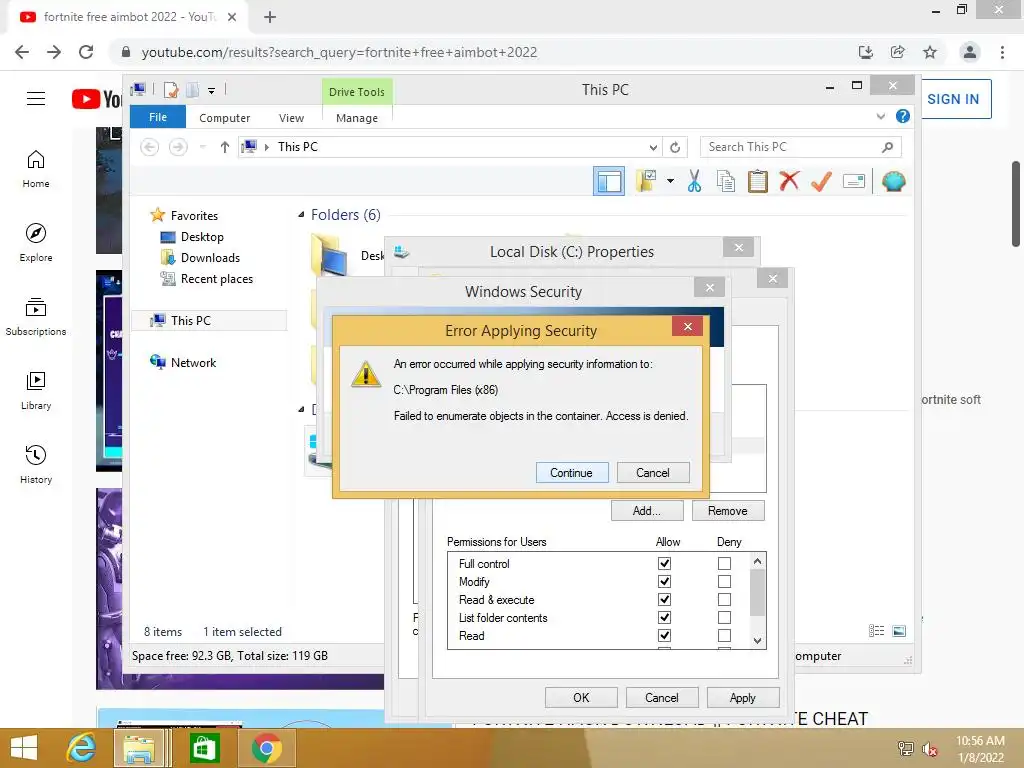Screen dimensions: 1024x768
Task: Click the Remove button in permissions dialog
Action: coord(728,511)
